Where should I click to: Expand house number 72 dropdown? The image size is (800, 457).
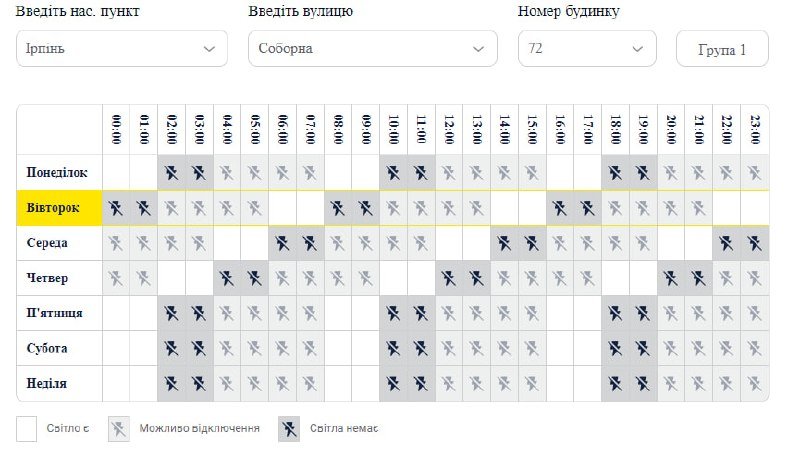(x=587, y=48)
